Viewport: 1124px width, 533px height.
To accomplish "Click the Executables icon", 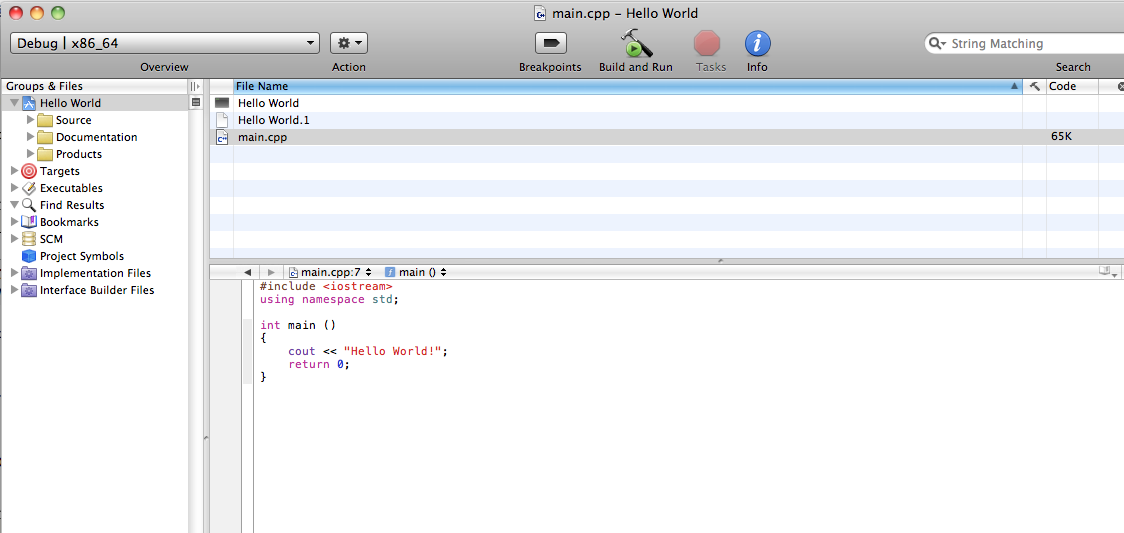I will (x=29, y=188).
